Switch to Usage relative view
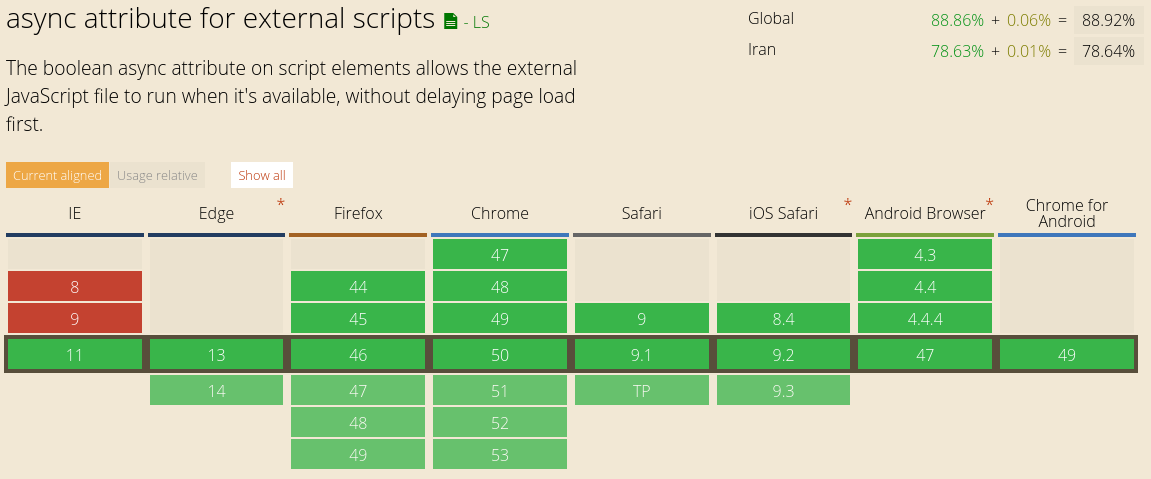 pos(157,175)
